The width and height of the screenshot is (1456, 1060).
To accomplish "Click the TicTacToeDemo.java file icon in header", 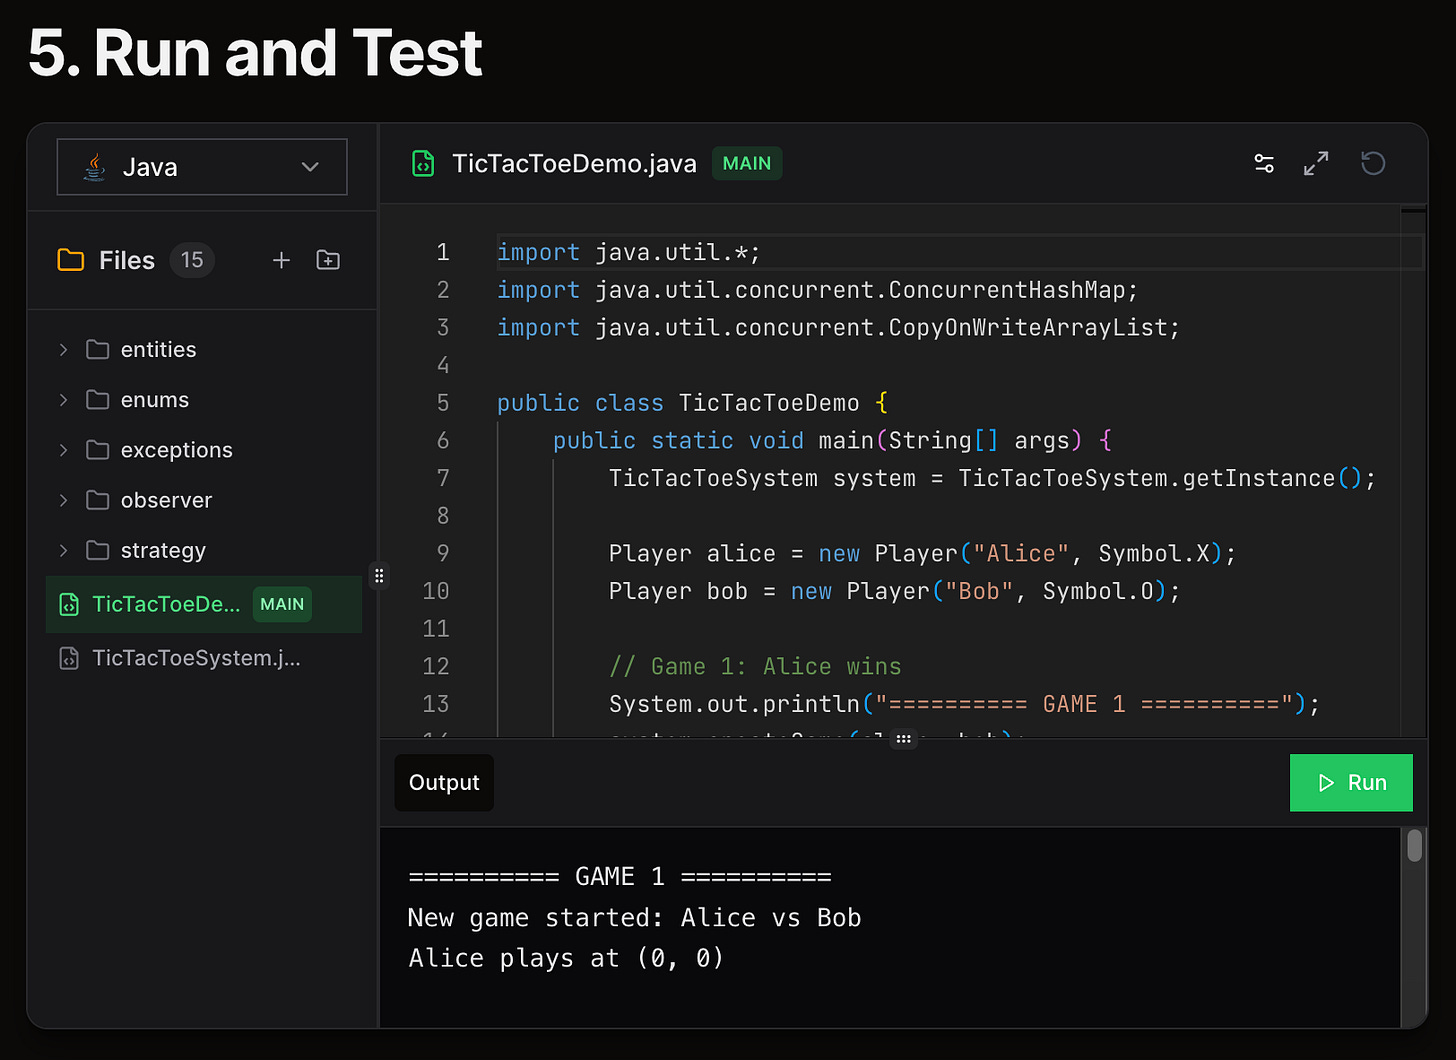I will (x=423, y=163).
